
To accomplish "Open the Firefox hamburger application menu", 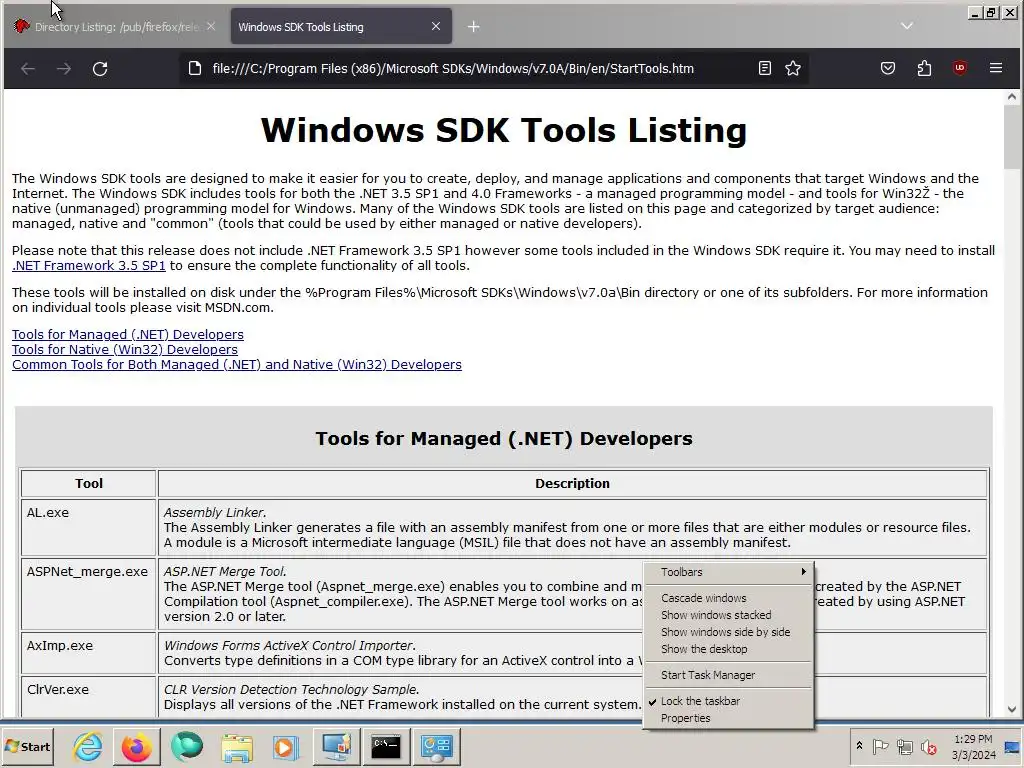I will pyautogui.click(x=996, y=68).
